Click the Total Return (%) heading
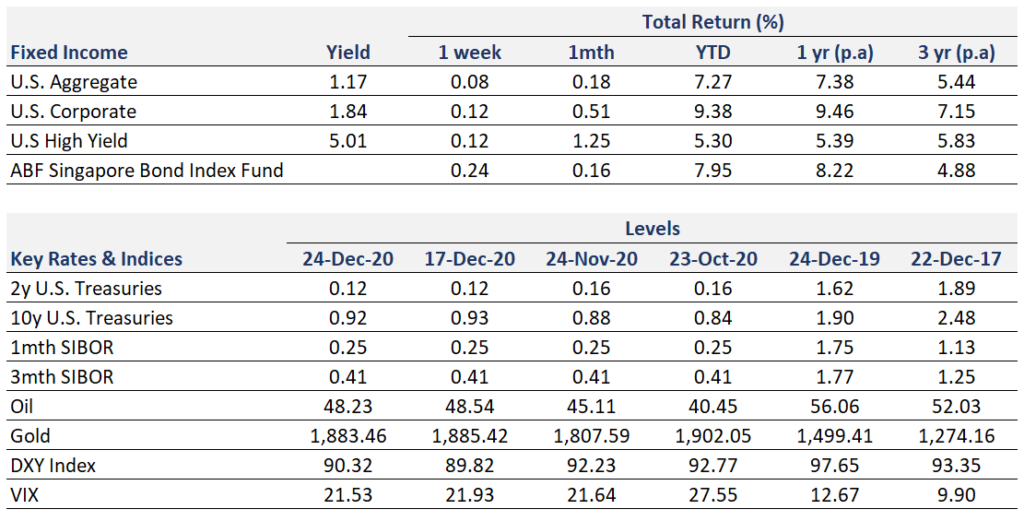 pos(711,21)
